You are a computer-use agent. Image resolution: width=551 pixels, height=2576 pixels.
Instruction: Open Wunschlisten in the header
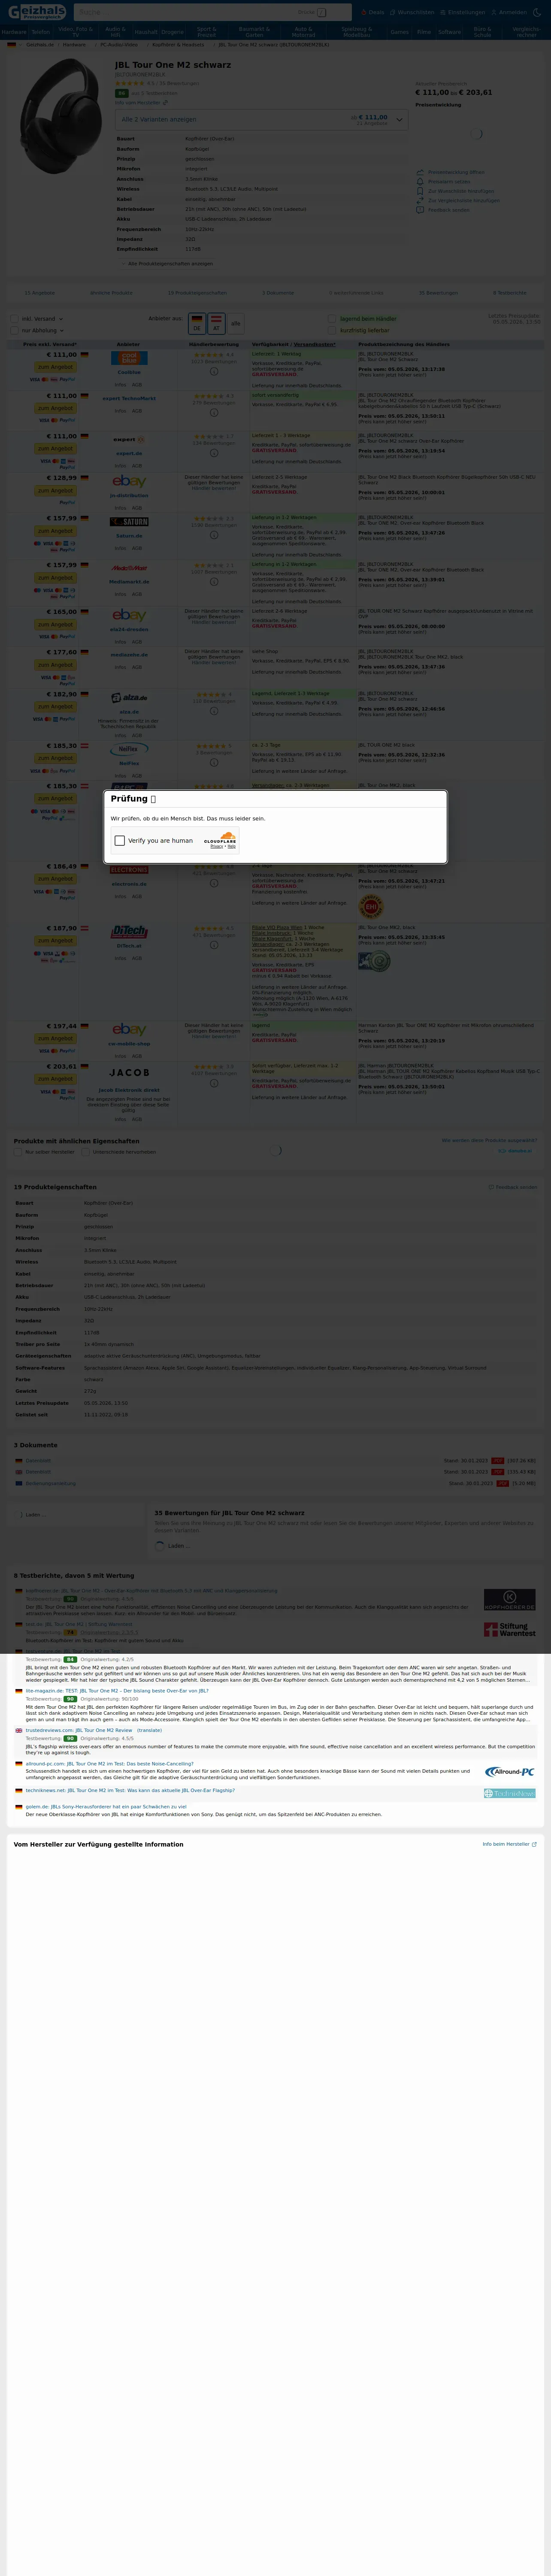[x=413, y=12]
